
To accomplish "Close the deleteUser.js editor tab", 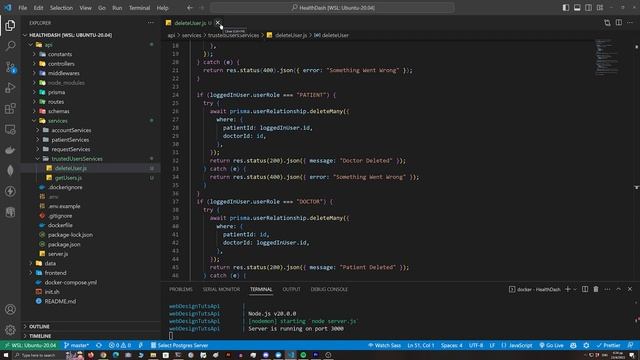I will 218,23.
